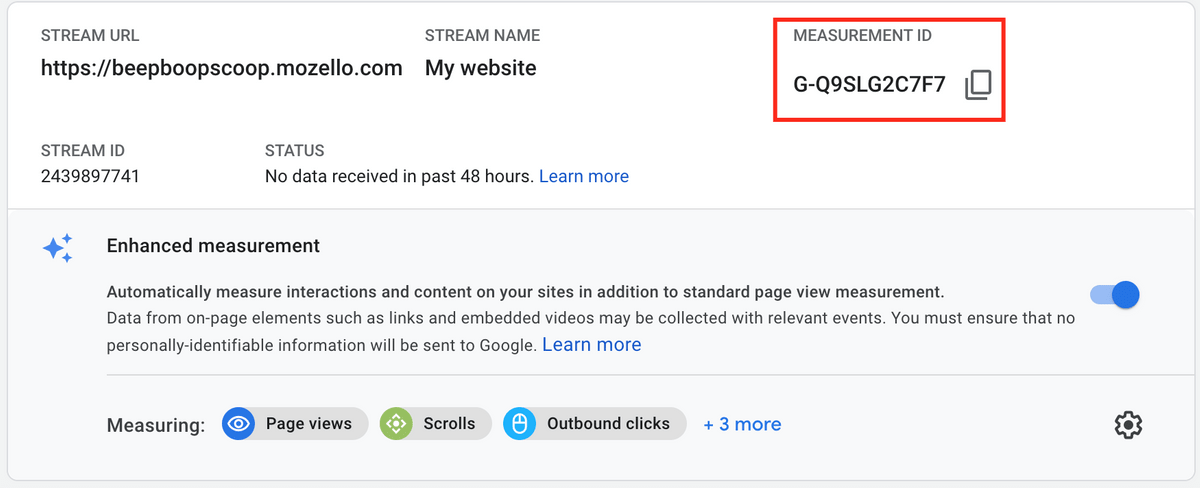Disable the Enhanced measurement toggle
Viewport: 1200px width, 488px height.
(x=1114, y=294)
